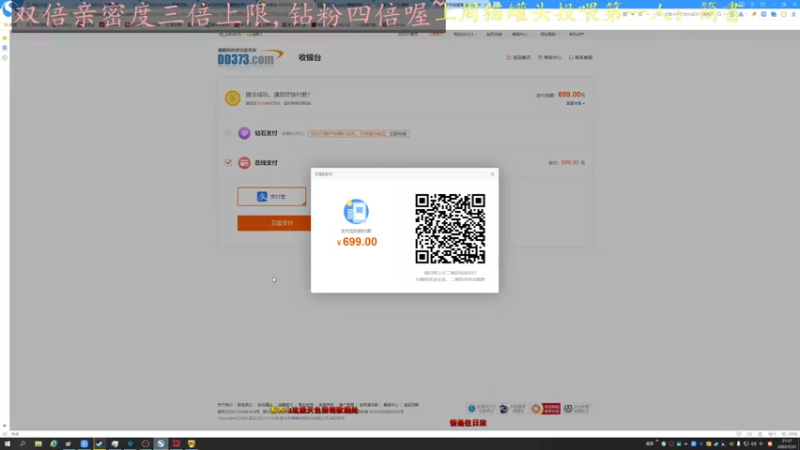Expand the 我的DD373 top menu
Screen dimensions: 800x450
465,34
